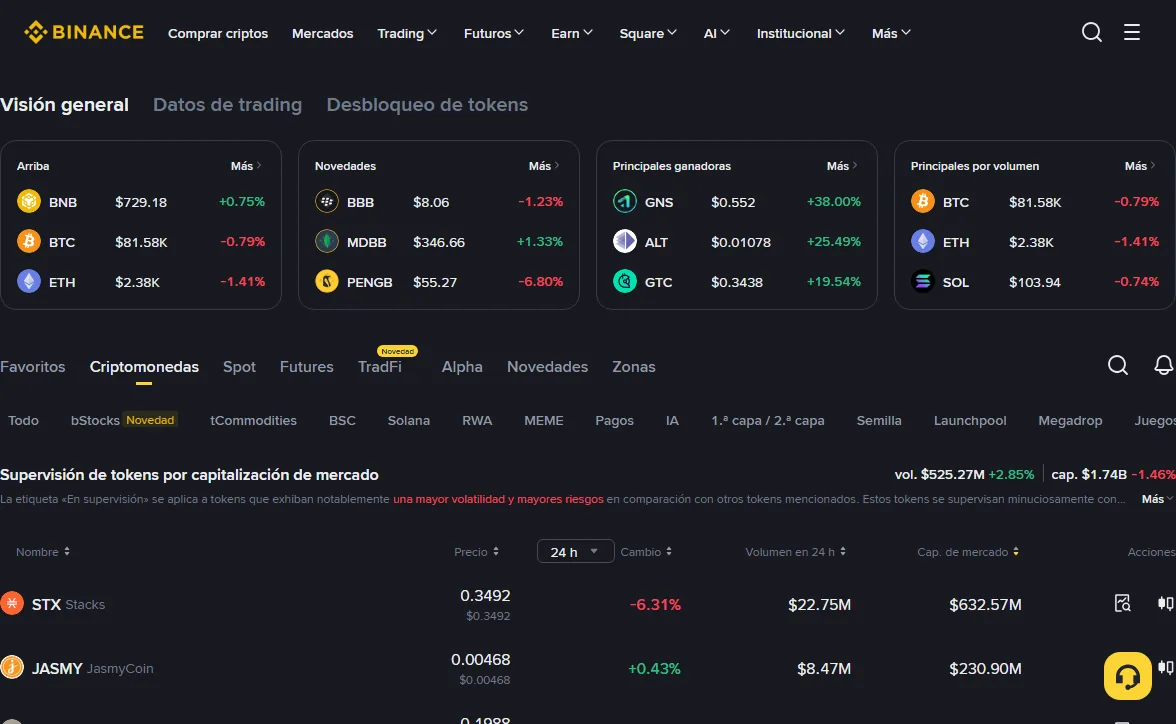Click Más in the Arriba card
1176x724 pixels.
point(246,166)
